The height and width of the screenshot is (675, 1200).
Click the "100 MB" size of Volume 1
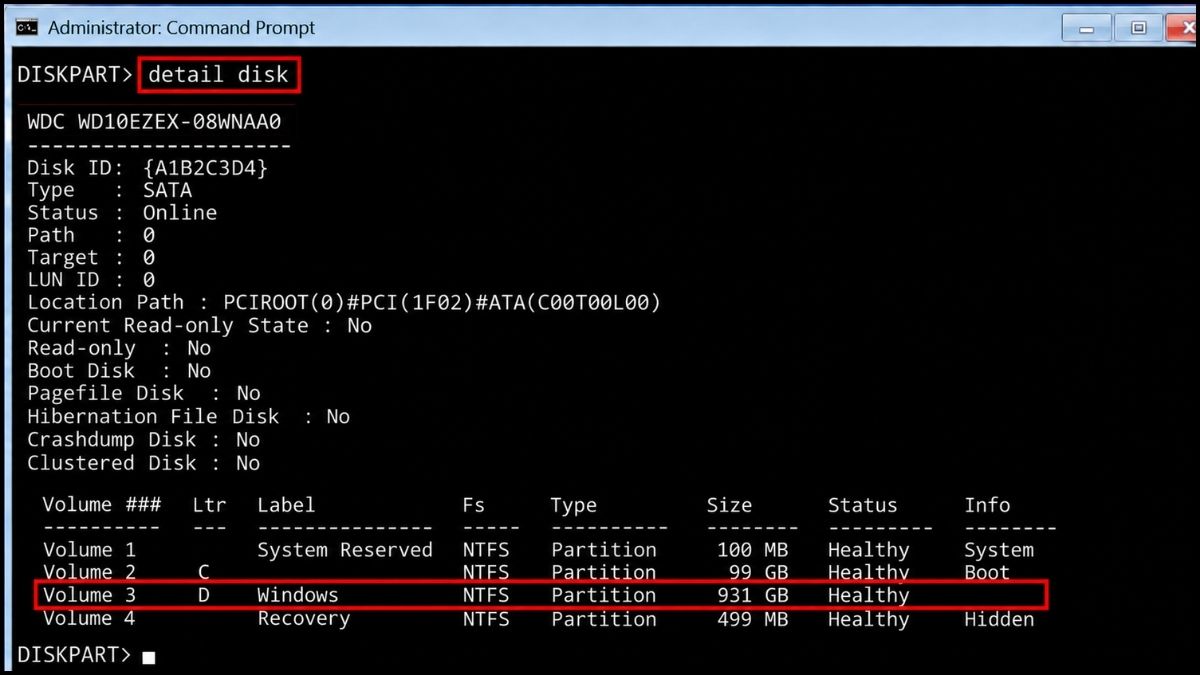tap(752, 550)
